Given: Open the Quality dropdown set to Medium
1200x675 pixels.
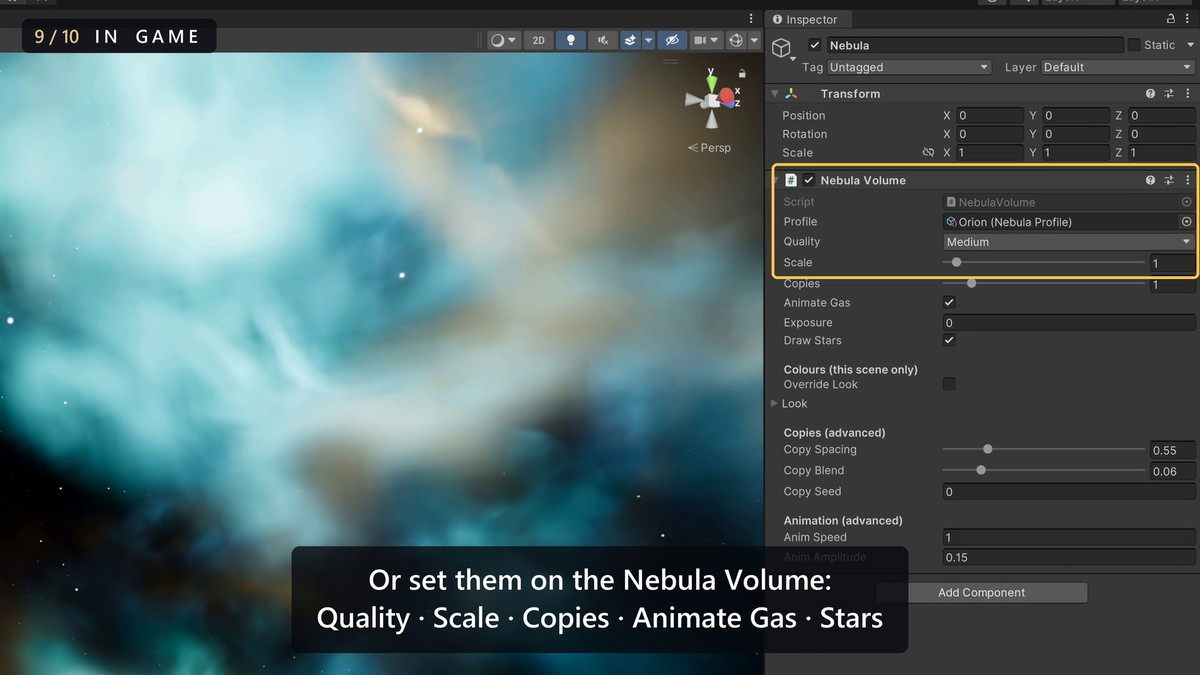Looking at the screenshot, I should [1069, 242].
